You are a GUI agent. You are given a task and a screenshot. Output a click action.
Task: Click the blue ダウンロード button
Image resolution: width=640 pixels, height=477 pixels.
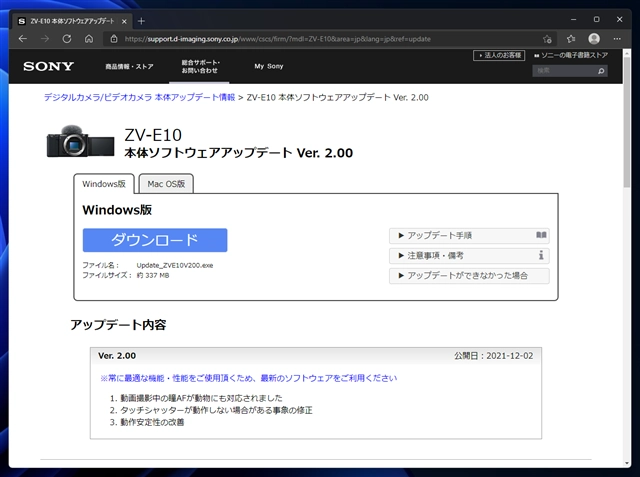pos(155,240)
